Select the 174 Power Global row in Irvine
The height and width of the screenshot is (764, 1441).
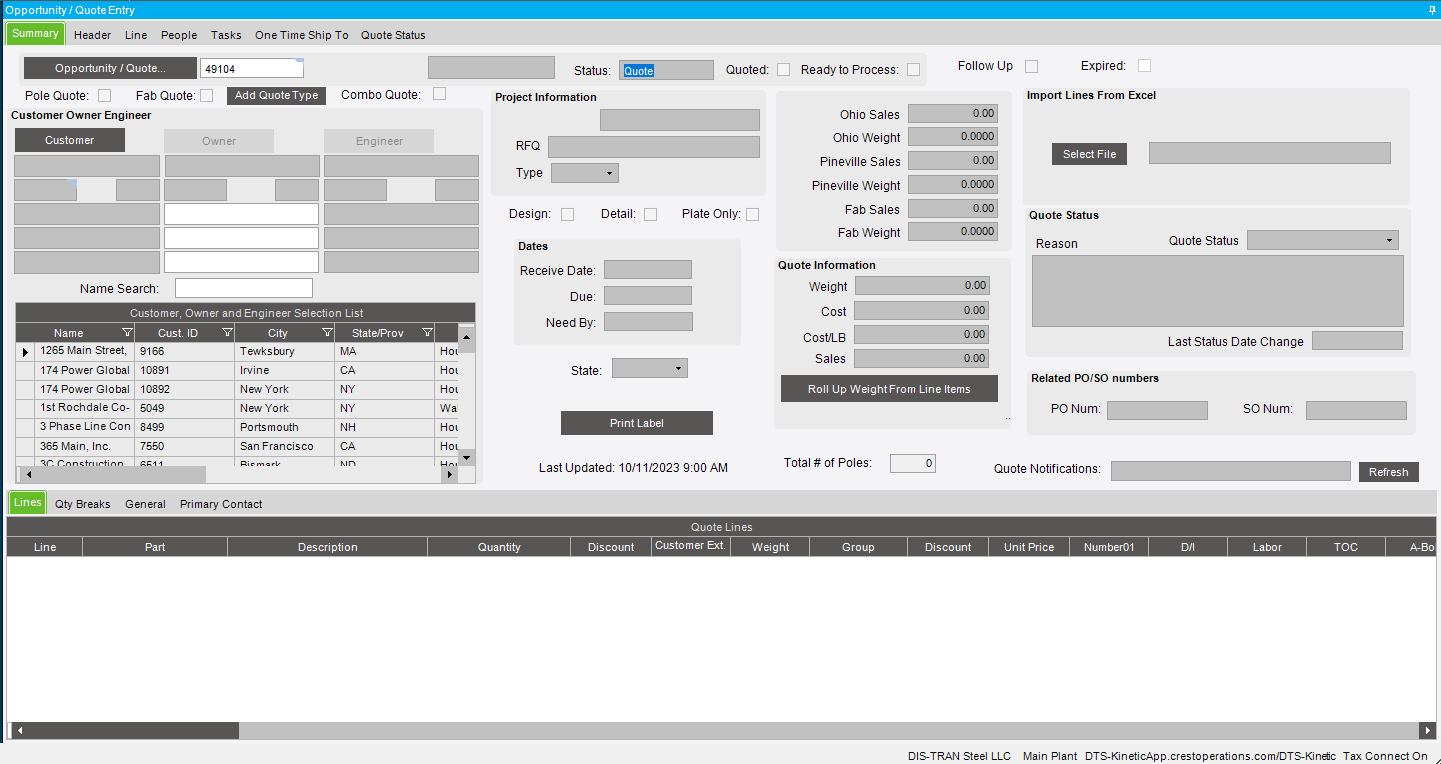(x=236, y=371)
